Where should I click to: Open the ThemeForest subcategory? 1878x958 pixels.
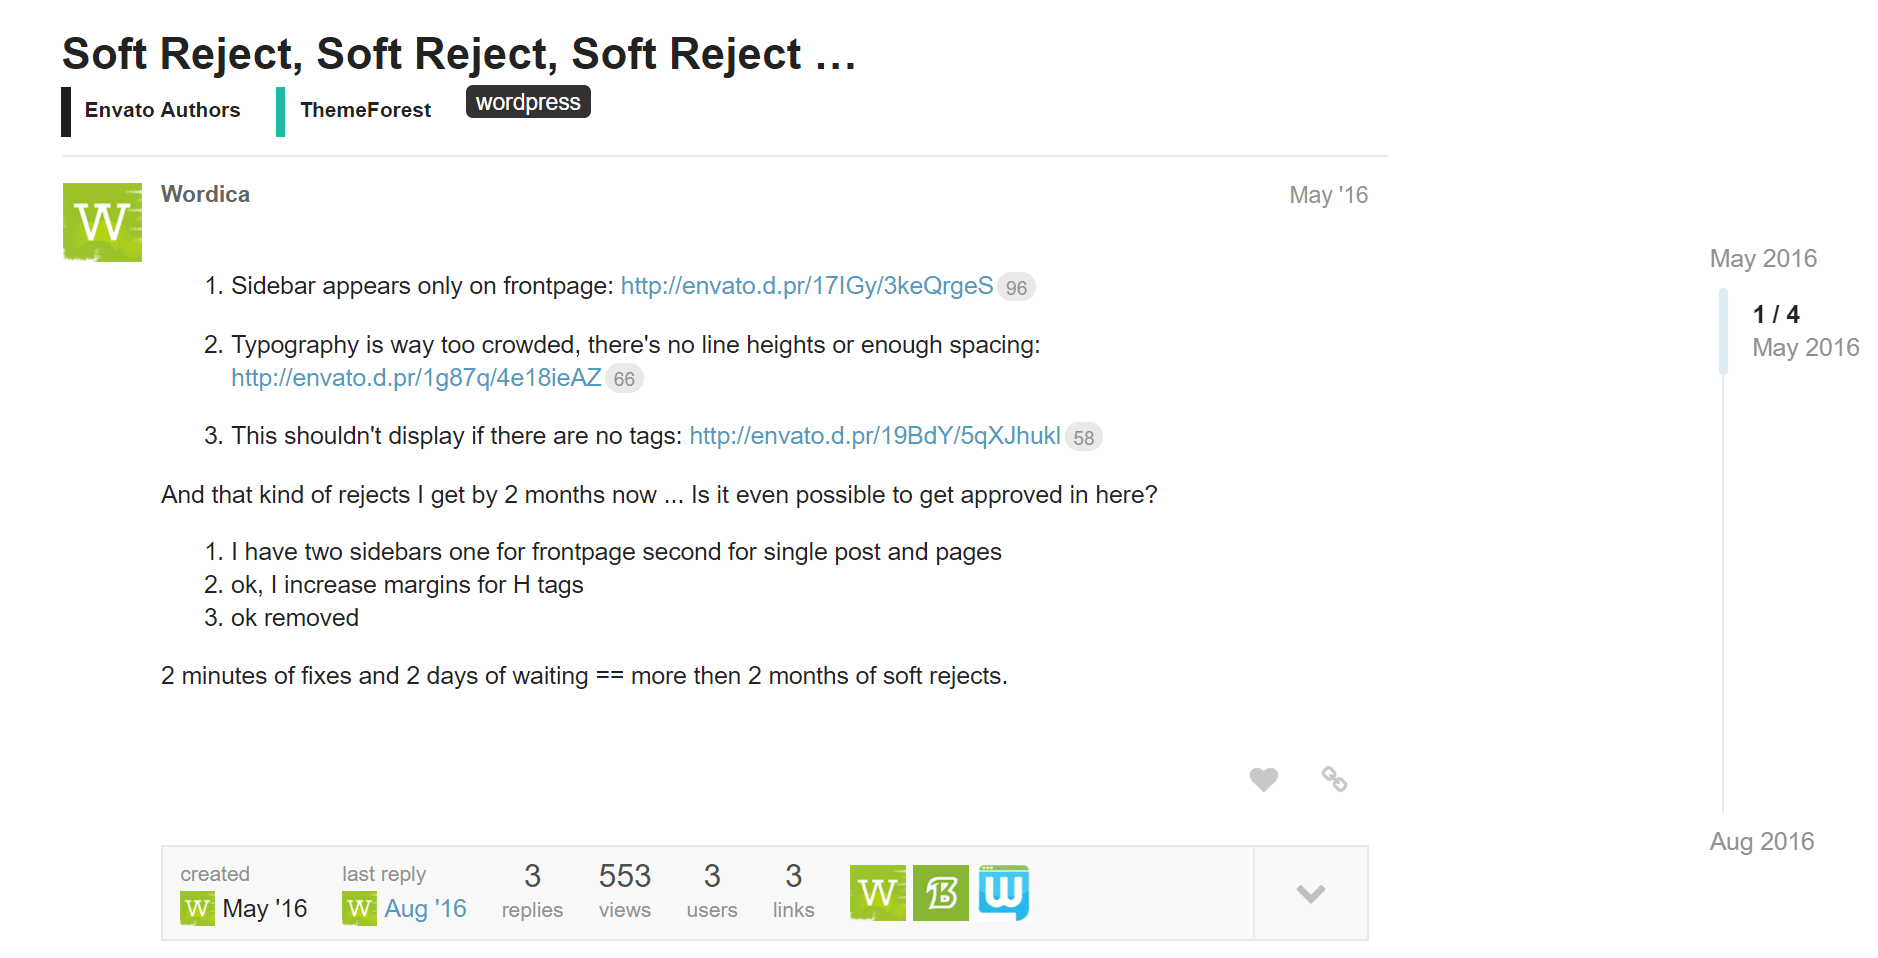pyautogui.click(x=365, y=110)
